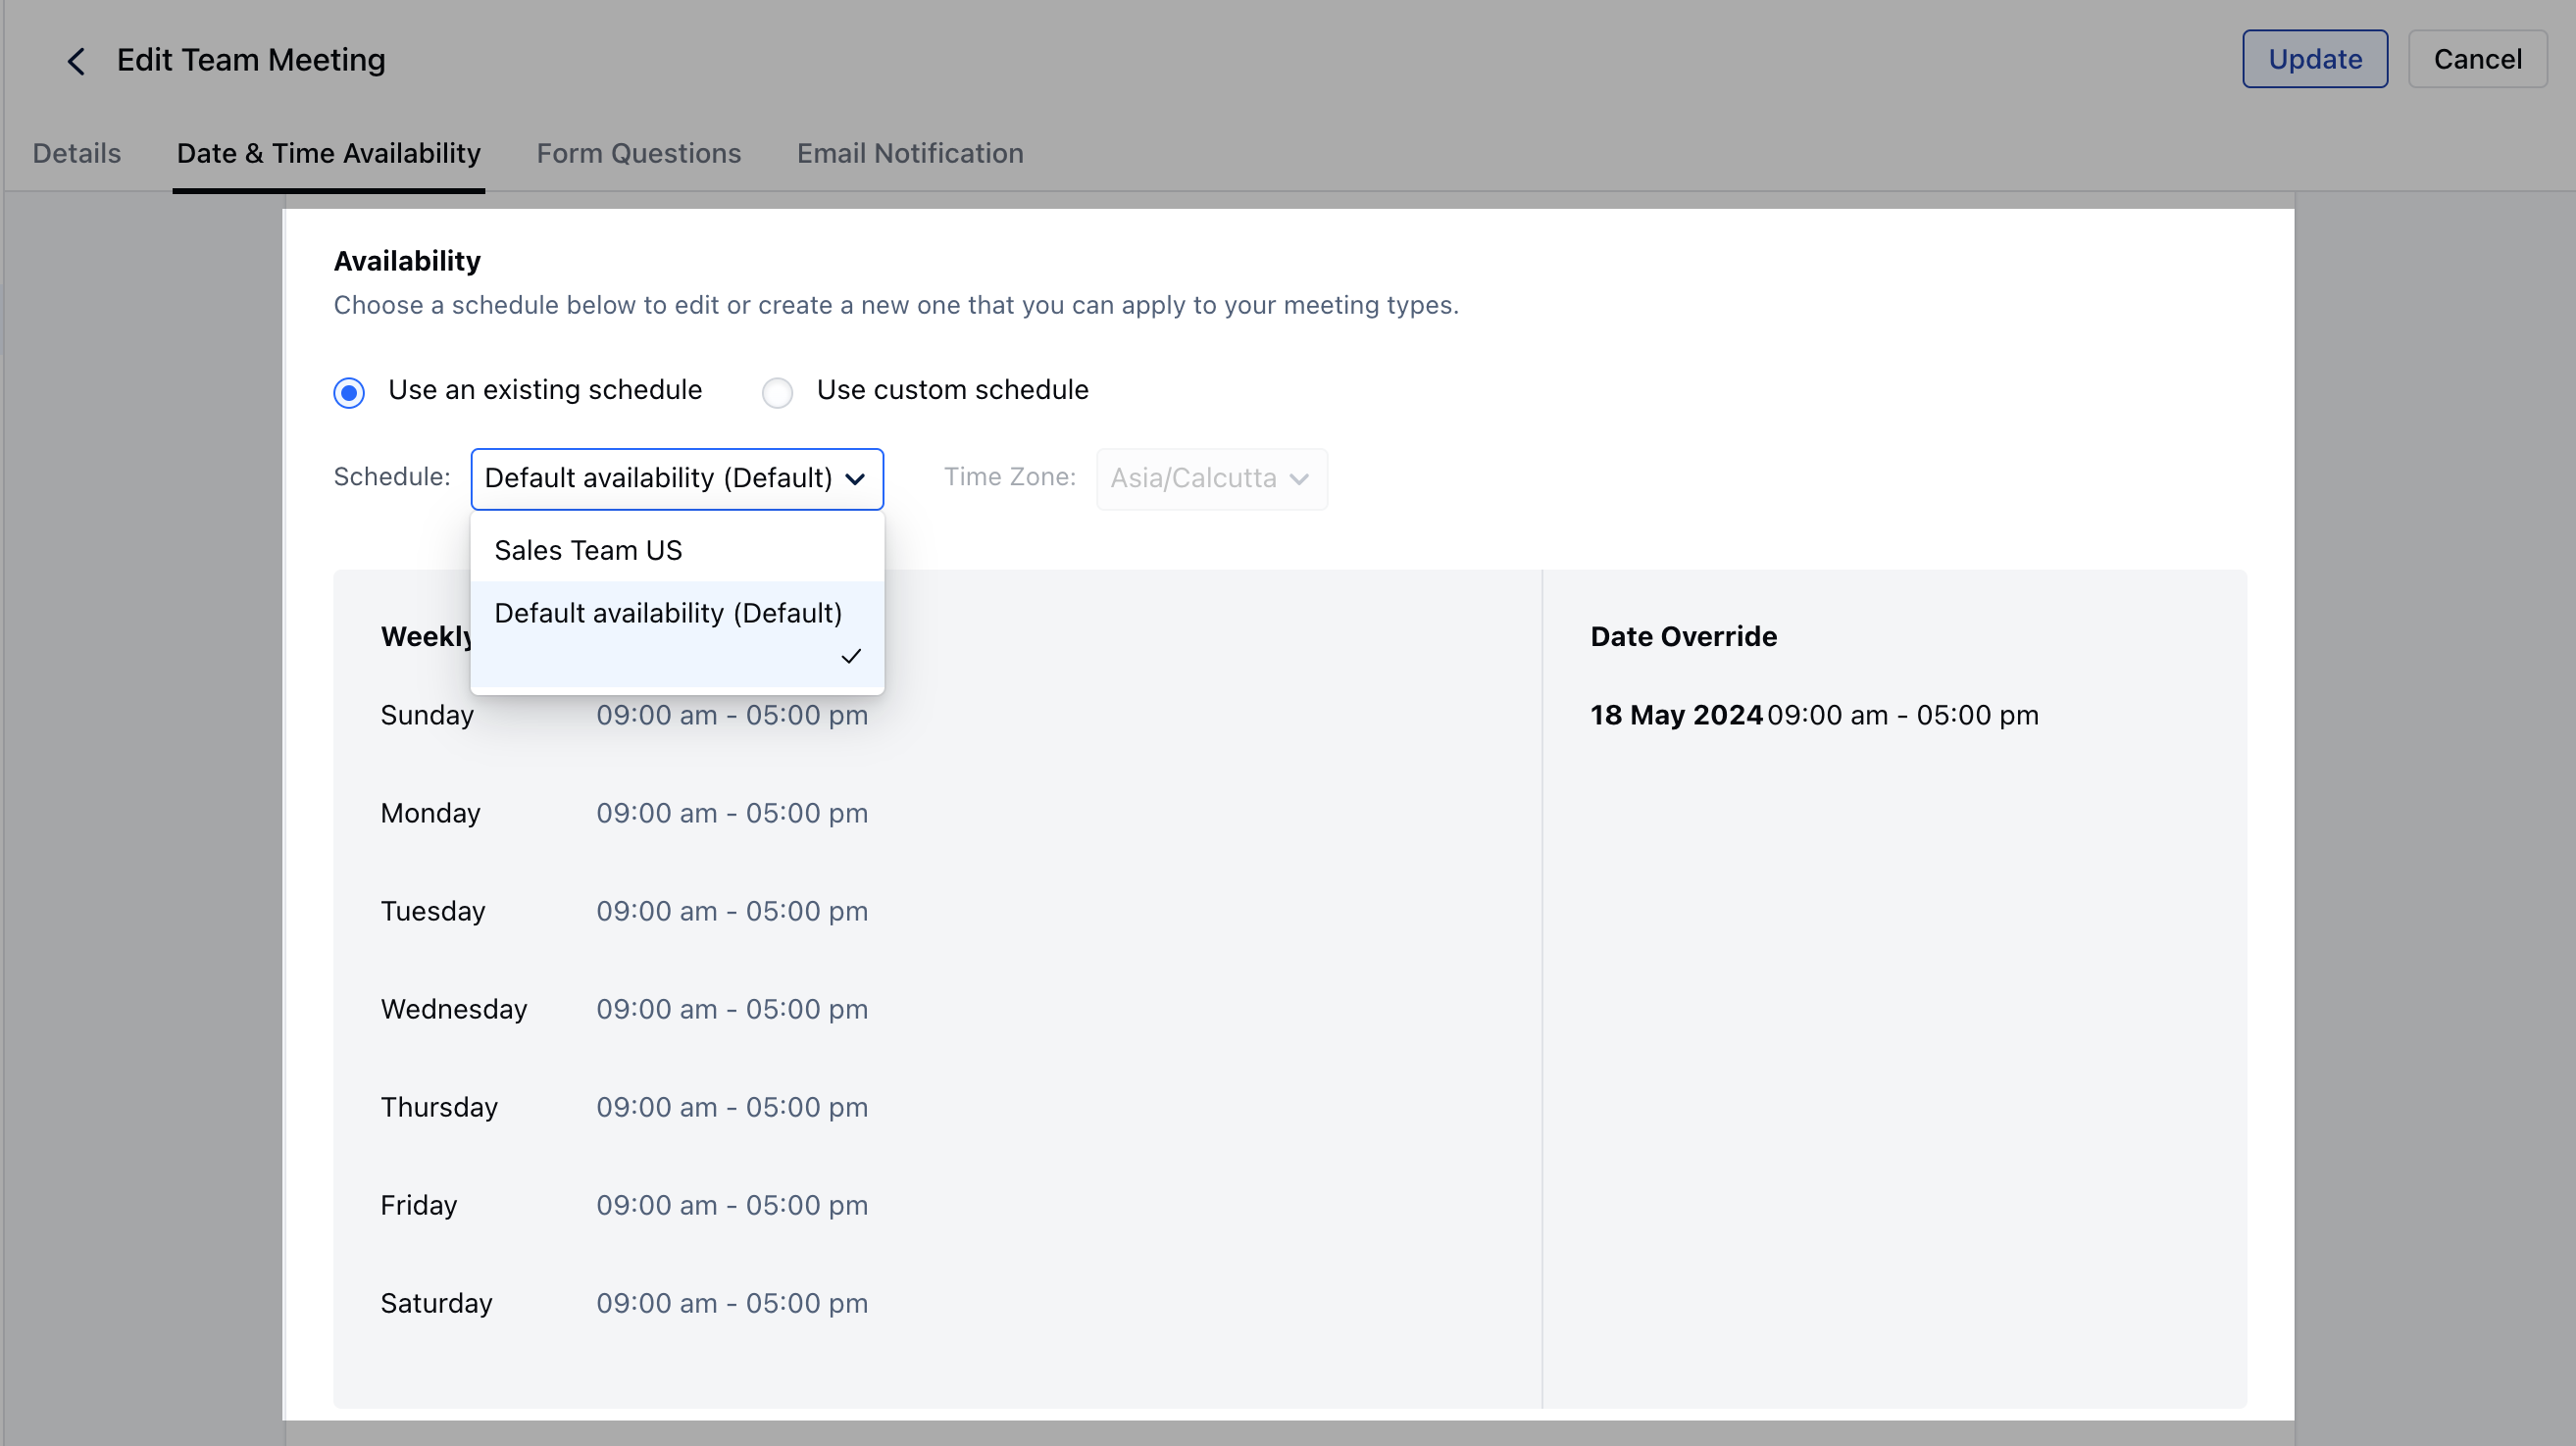
Task: Click Sunday's 09:00 am - 05:00 pm hours
Action: [x=732, y=715]
